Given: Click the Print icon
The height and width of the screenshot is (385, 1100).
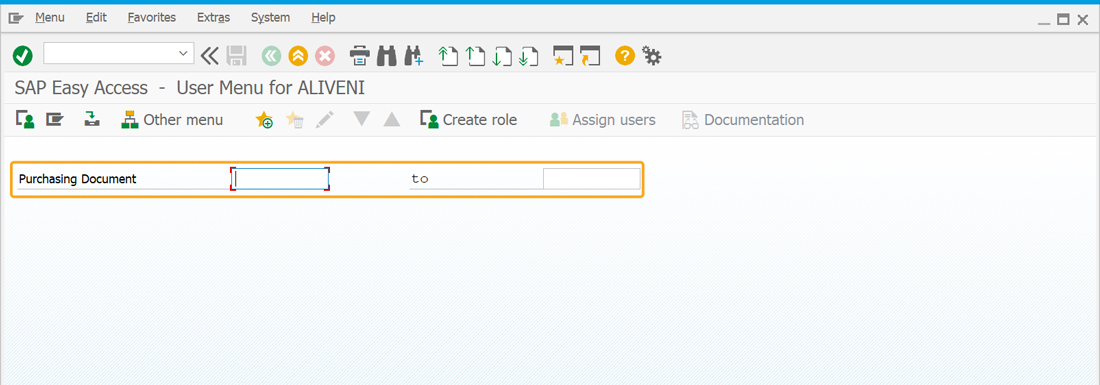Looking at the screenshot, I should coord(359,55).
